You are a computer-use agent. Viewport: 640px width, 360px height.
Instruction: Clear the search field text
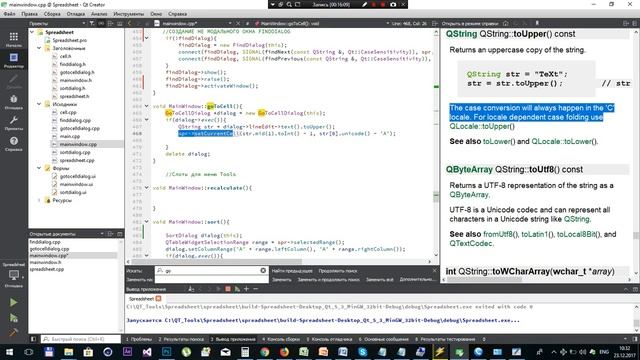coord(263,270)
